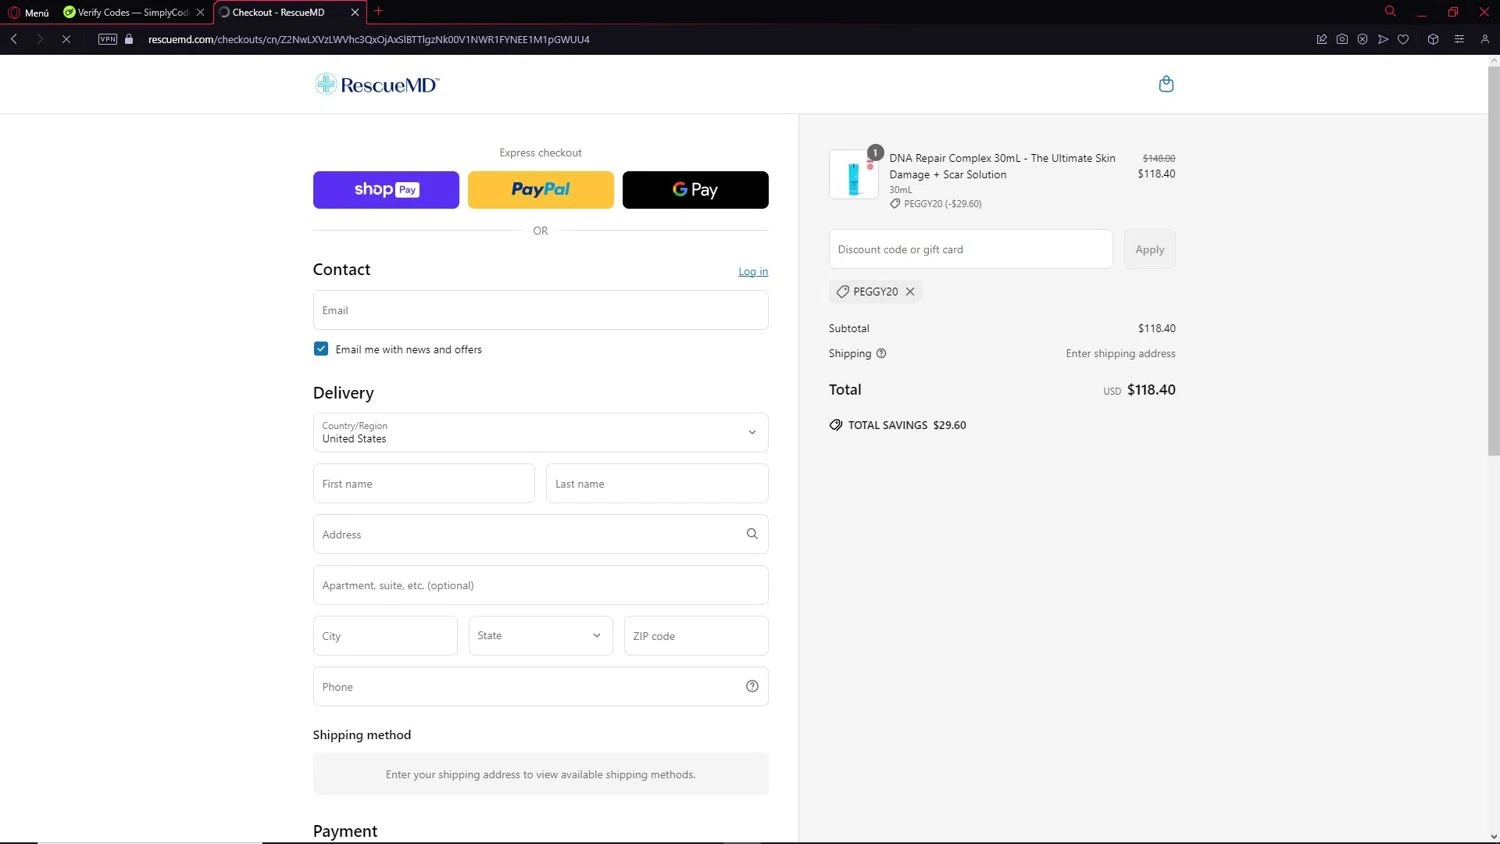Open the extensions cube icon
1500x844 pixels.
(1433, 39)
